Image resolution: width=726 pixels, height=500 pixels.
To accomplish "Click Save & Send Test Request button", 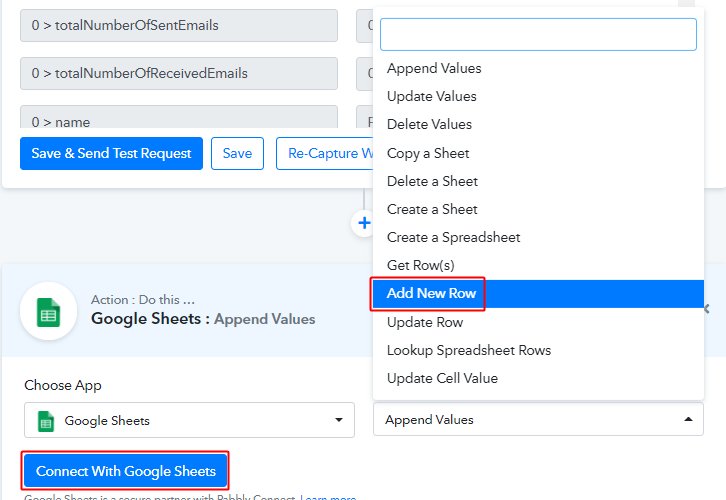I will point(111,153).
